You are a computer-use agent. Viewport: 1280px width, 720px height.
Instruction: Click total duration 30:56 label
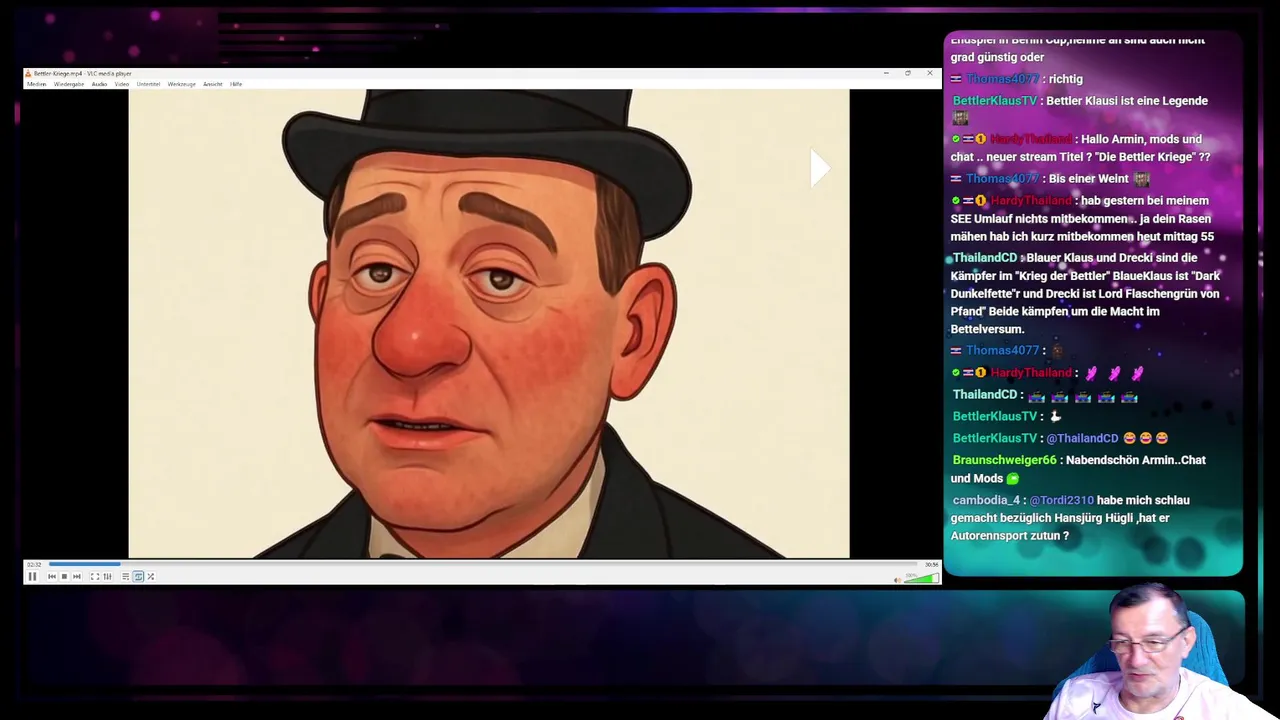[x=932, y=564]
